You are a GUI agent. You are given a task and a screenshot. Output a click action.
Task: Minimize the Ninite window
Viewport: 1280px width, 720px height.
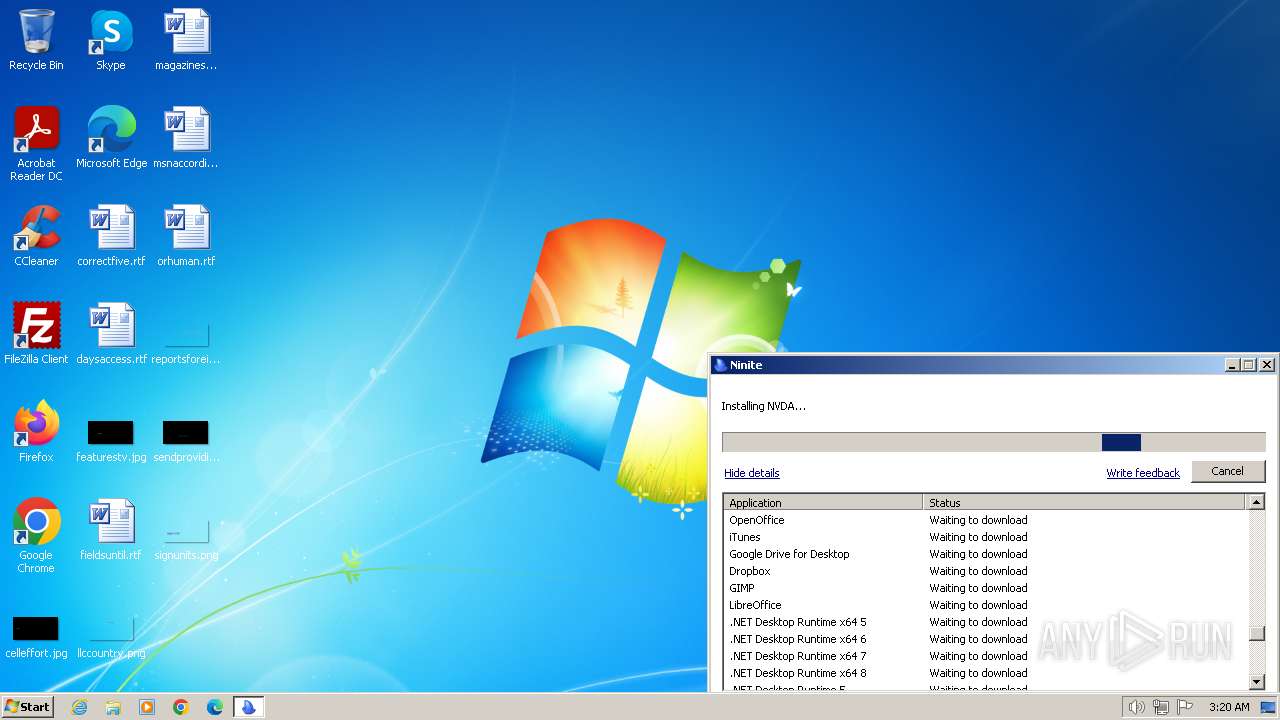coord(1232,365)
